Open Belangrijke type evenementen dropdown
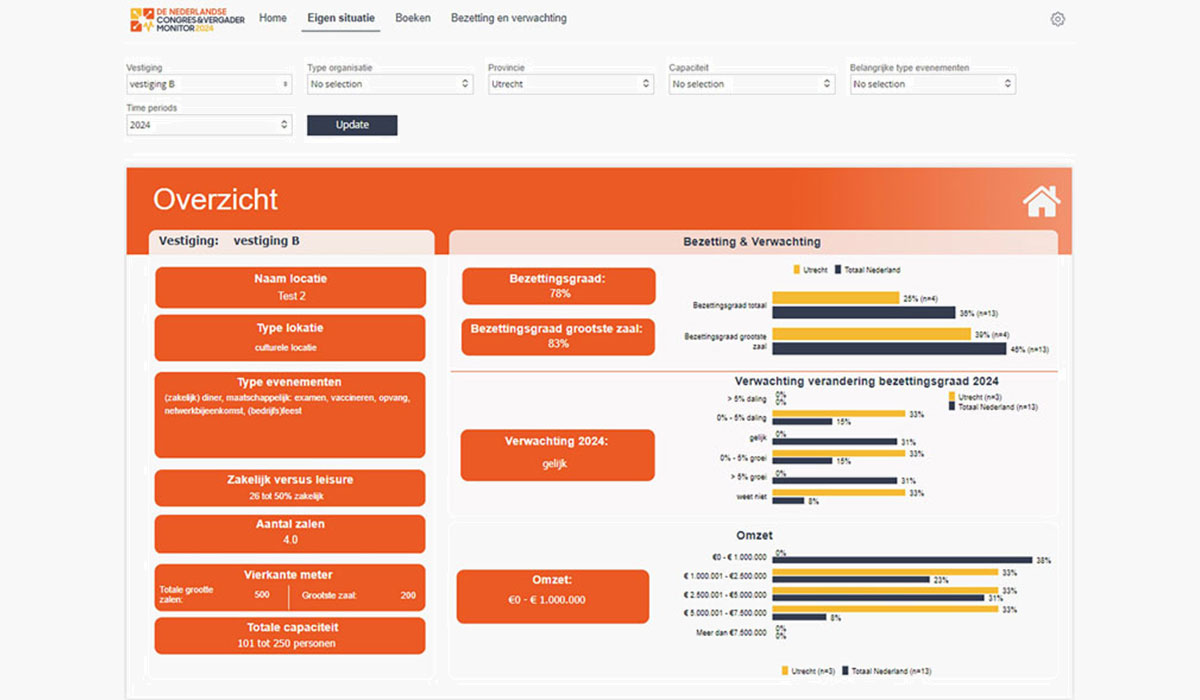This screenshot has width=1200, height=700. pos(933,84)
